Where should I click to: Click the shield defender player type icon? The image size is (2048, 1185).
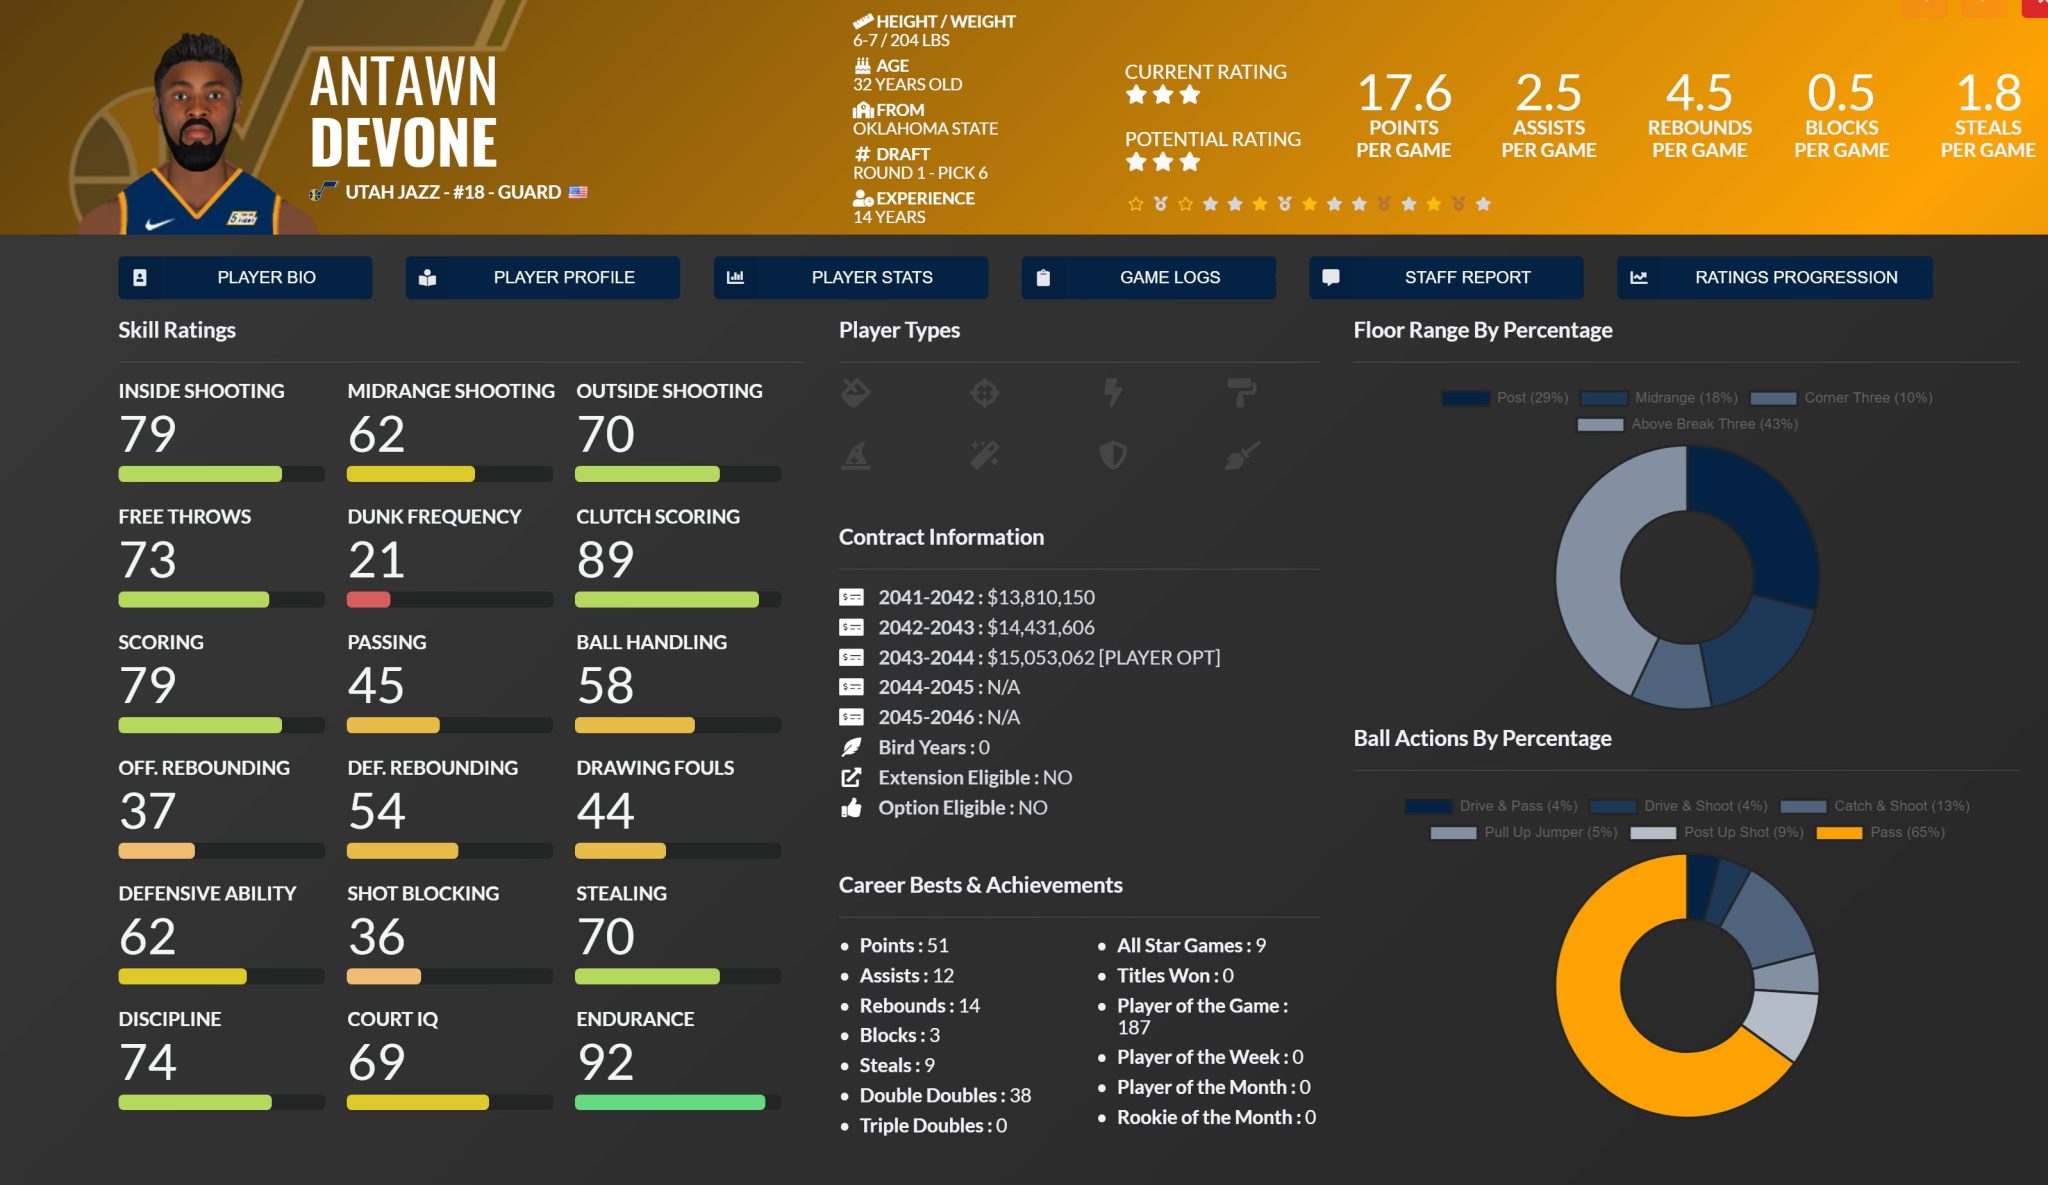point(1112,456)
